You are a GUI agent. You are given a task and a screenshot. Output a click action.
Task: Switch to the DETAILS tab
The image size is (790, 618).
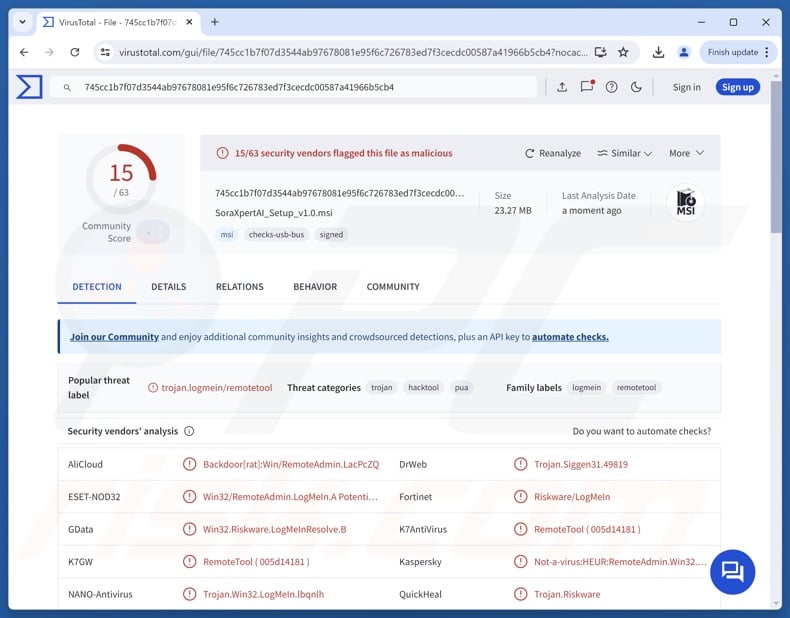(169, 287)
